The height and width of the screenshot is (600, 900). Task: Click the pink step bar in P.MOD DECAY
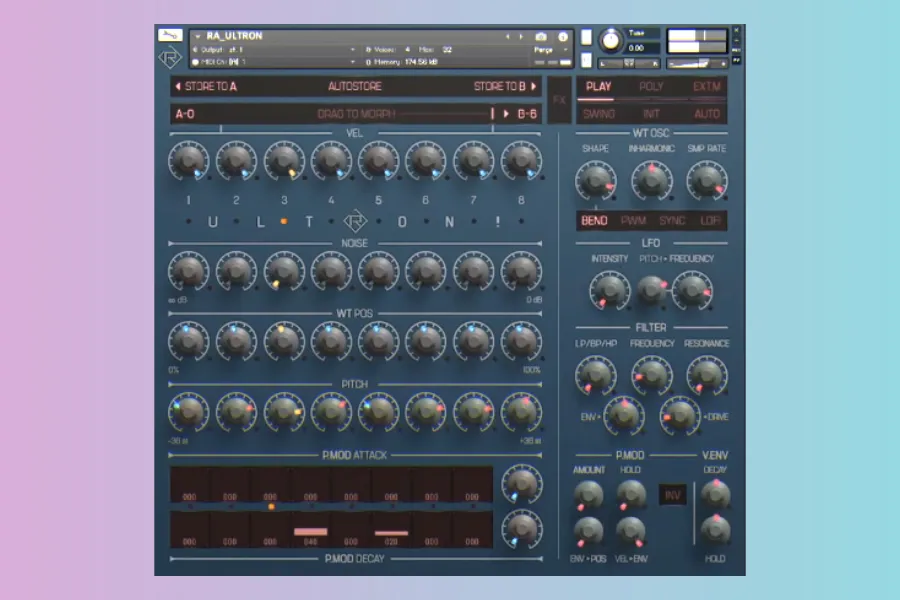point(311,532)
